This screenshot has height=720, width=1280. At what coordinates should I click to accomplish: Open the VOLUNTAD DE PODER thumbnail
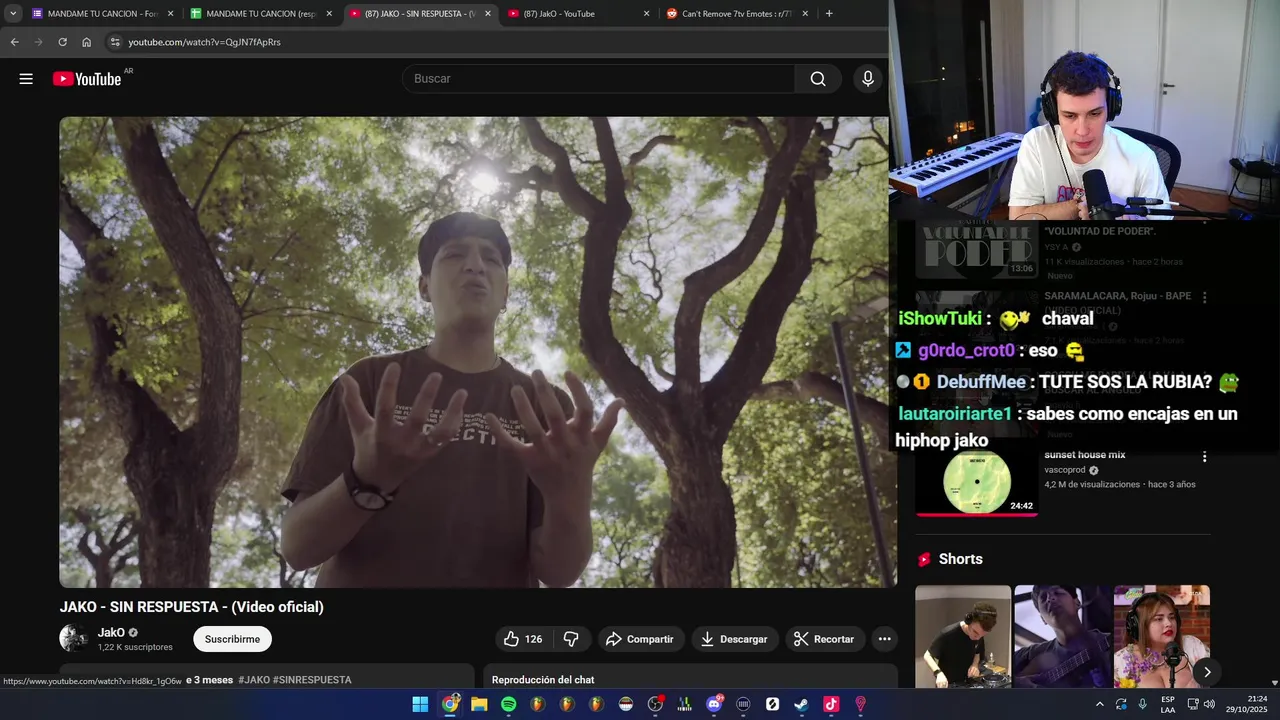[976, 250]
